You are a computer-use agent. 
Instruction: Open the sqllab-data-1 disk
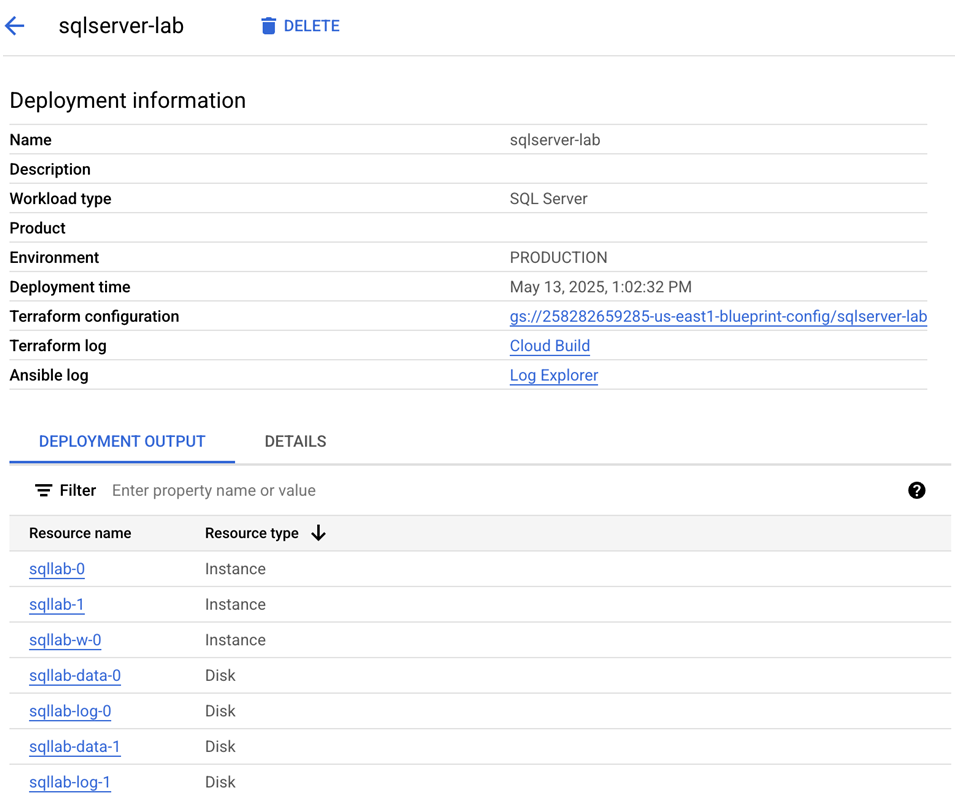coord(75,746)
